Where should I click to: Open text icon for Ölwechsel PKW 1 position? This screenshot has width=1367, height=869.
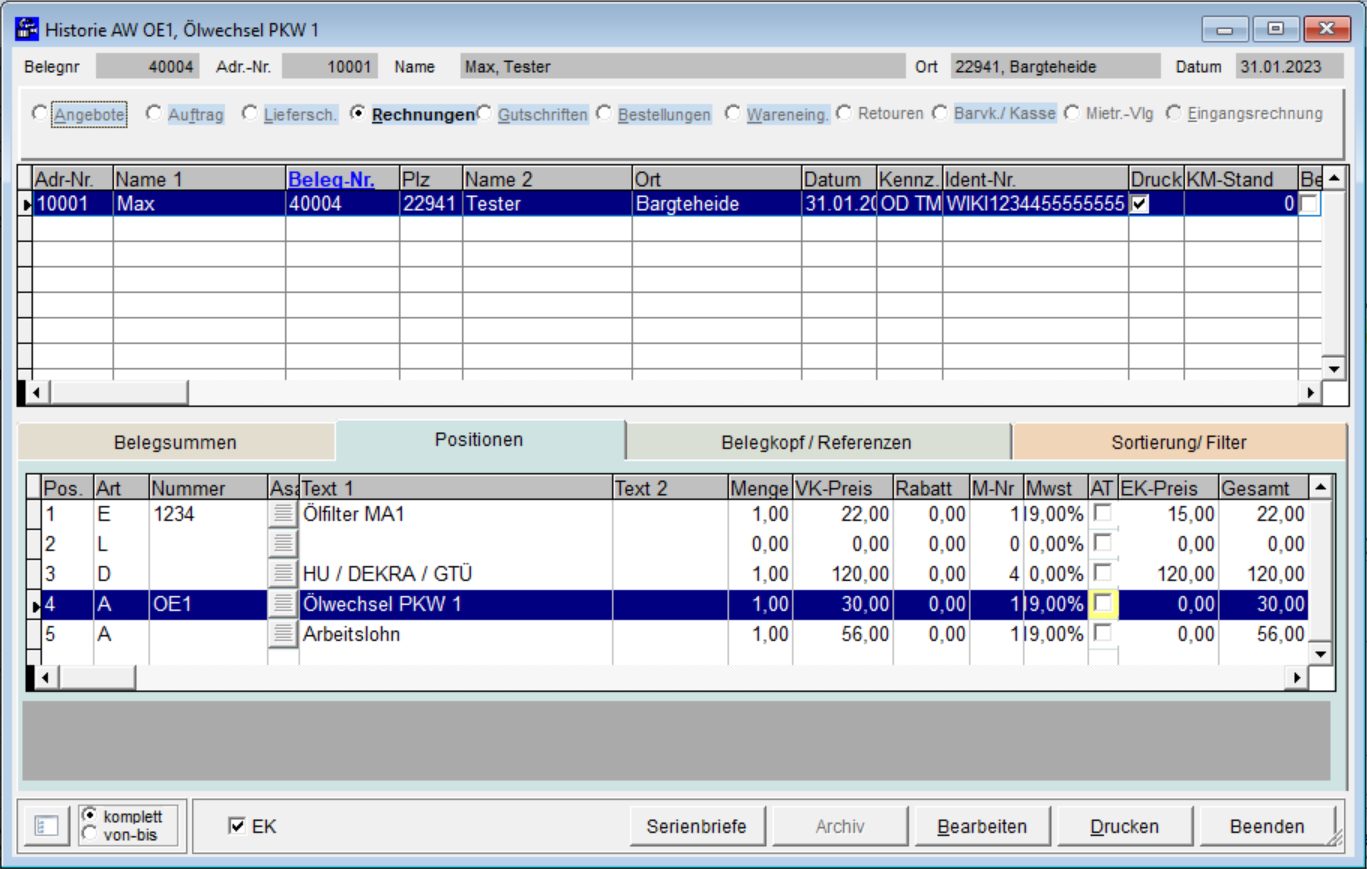284,604
